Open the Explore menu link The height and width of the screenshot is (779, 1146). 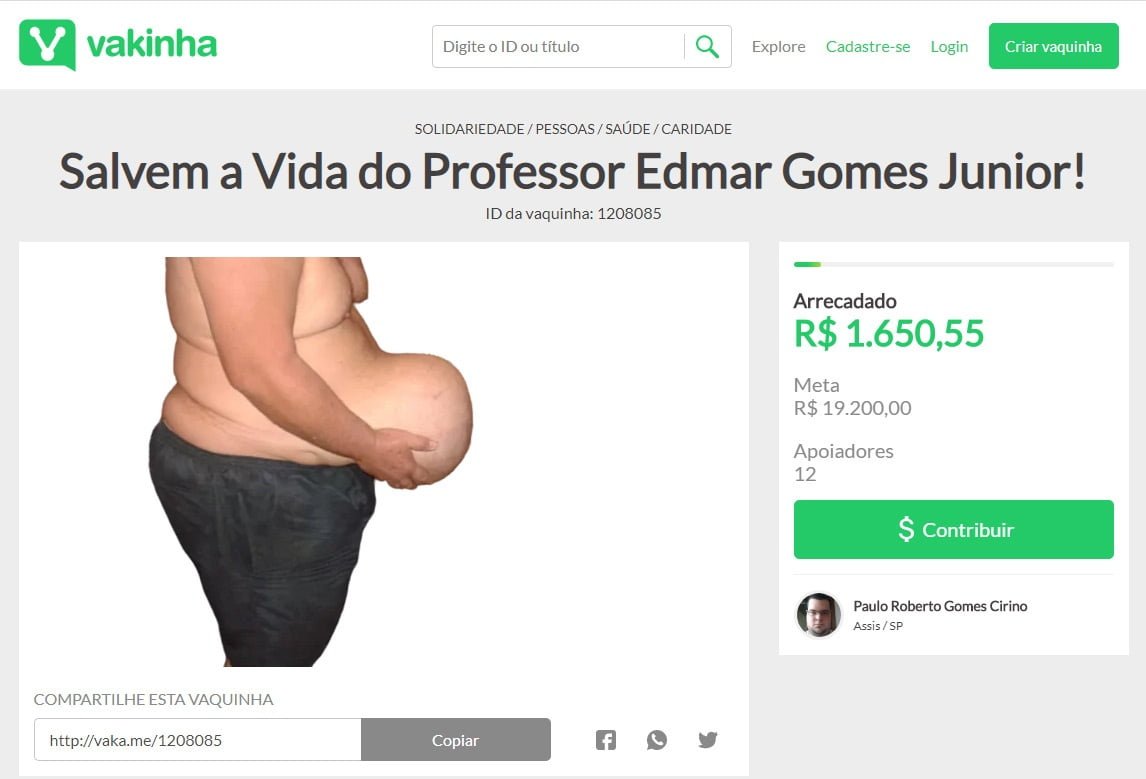778,47
